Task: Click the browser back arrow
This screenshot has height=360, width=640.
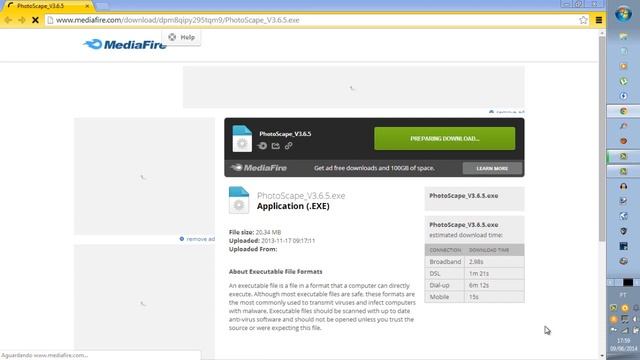Action: click(x=8, y=20)
